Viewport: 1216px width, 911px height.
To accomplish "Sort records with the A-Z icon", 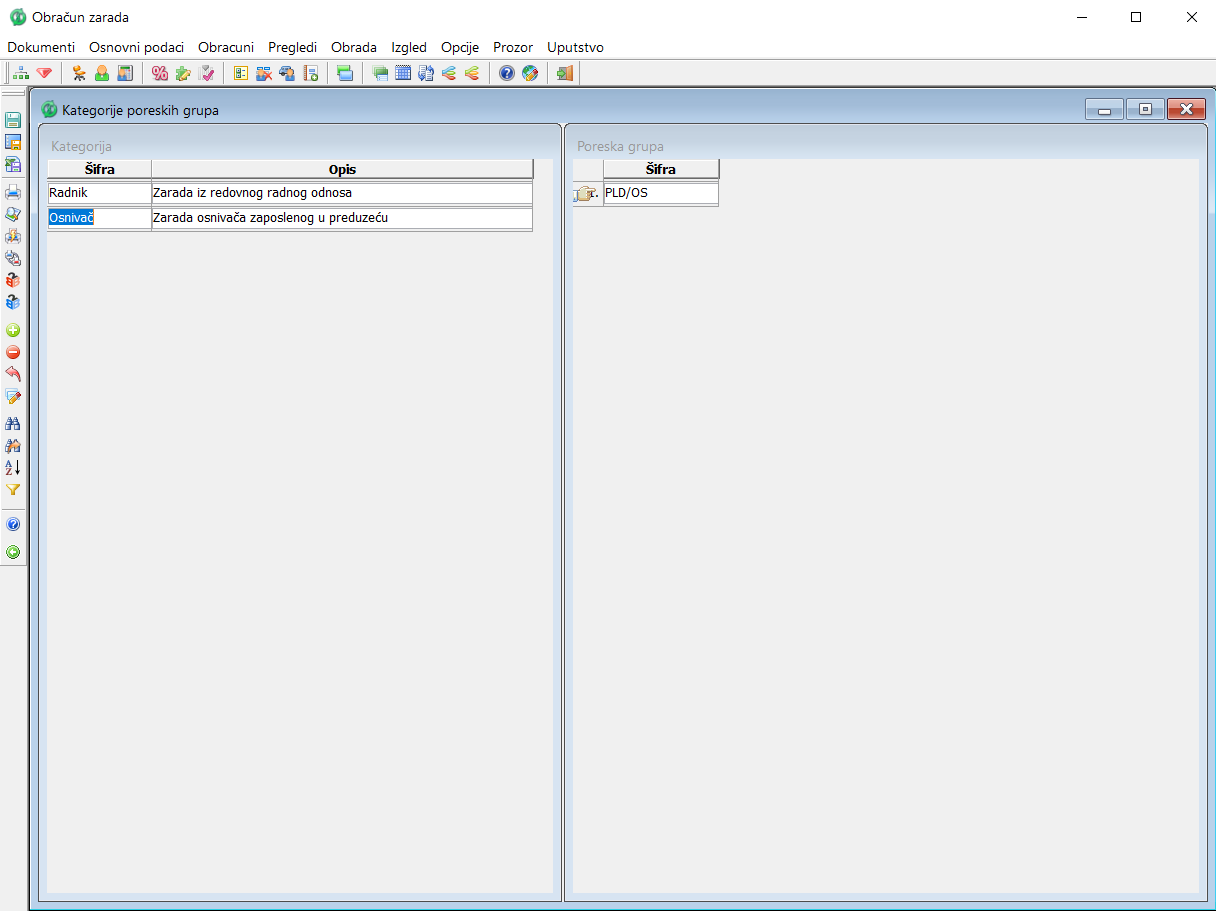I will [x=13, y=467].
